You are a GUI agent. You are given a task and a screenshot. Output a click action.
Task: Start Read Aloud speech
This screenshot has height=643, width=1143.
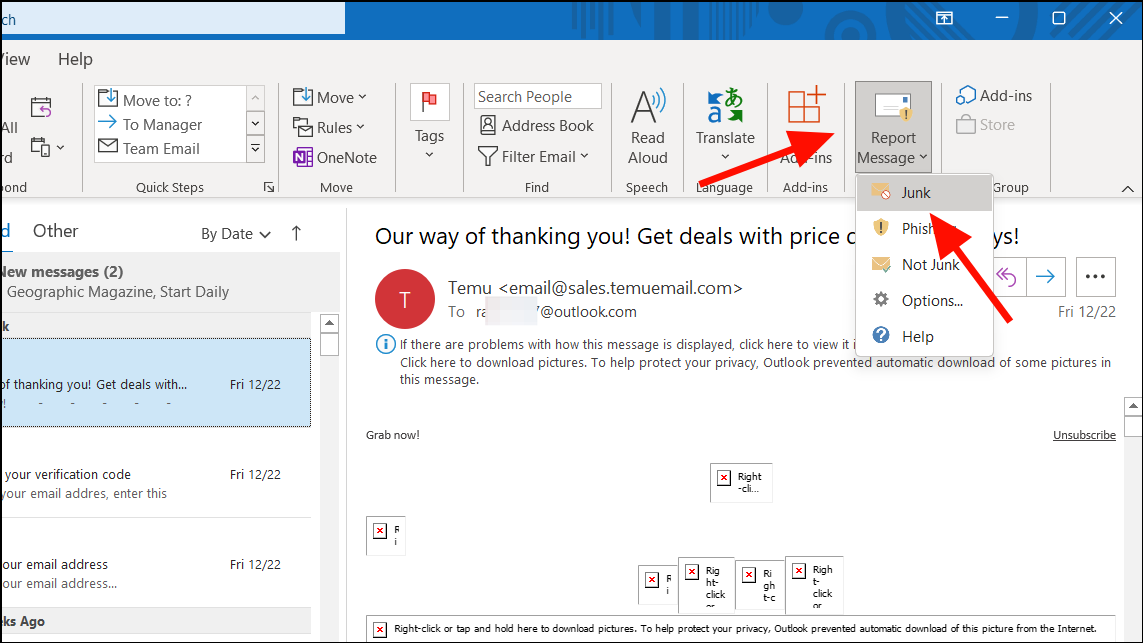647,127
